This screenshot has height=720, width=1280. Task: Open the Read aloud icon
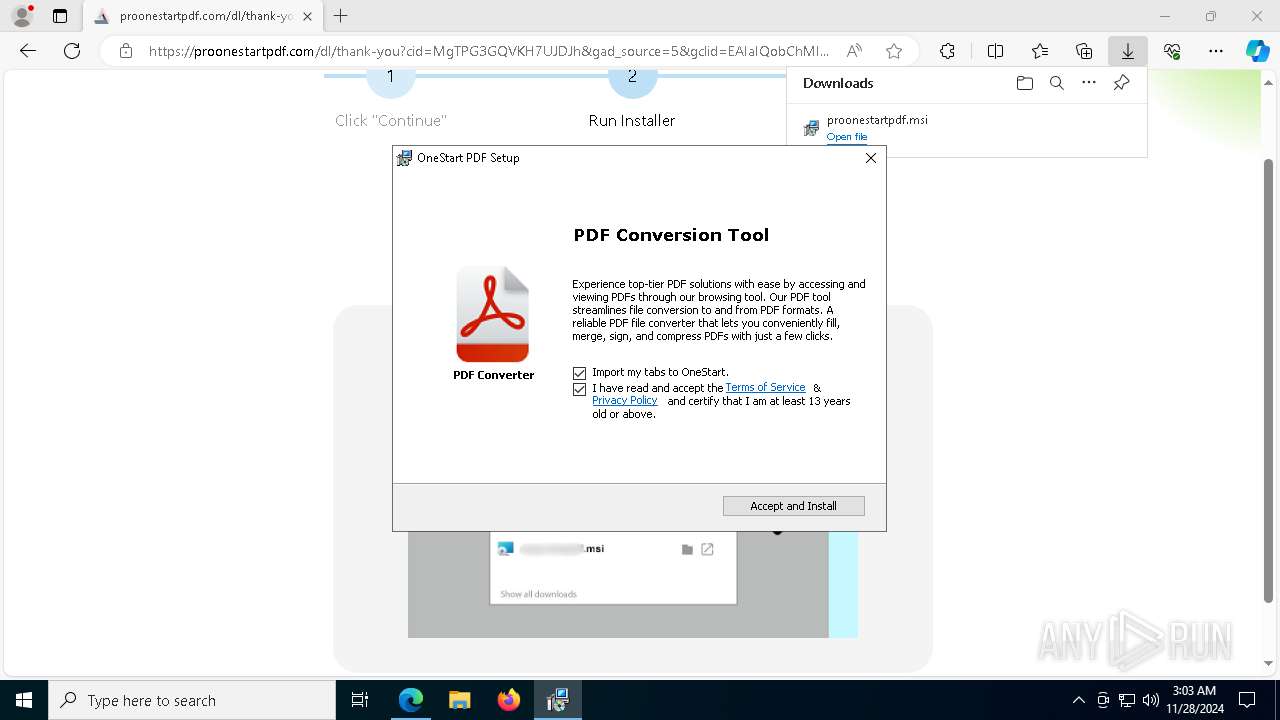pyautogui.click(x=854, y=51)
